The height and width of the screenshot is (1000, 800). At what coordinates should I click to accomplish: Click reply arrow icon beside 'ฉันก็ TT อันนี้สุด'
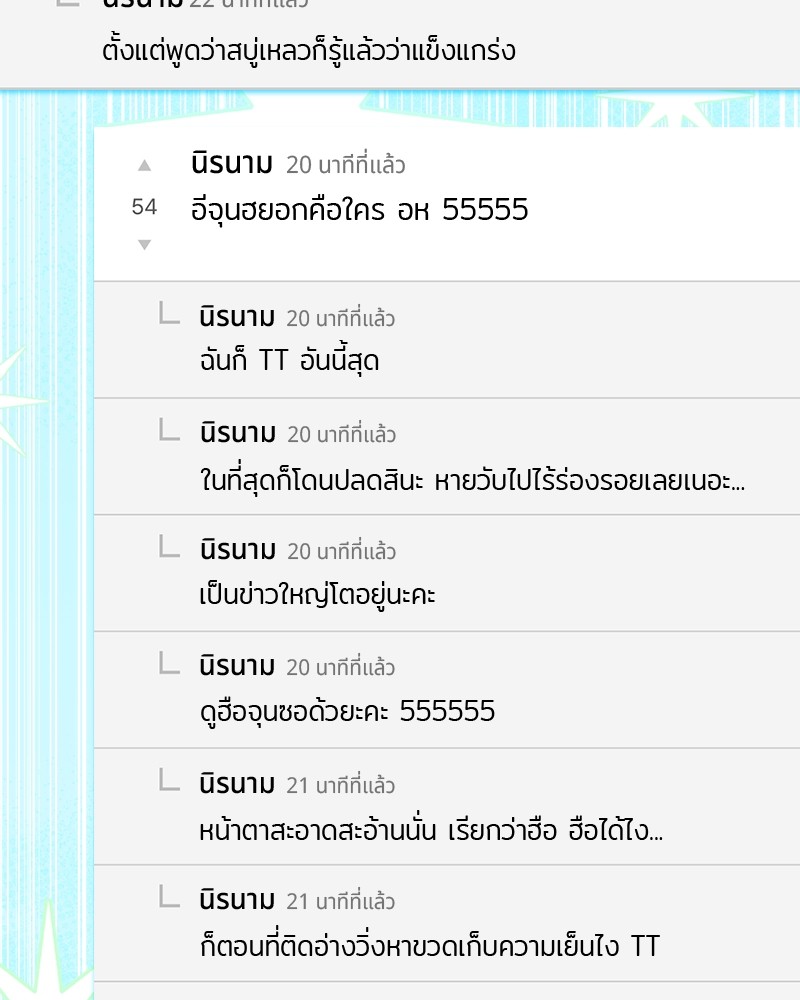pyautogui.click(x=169, y=313)
